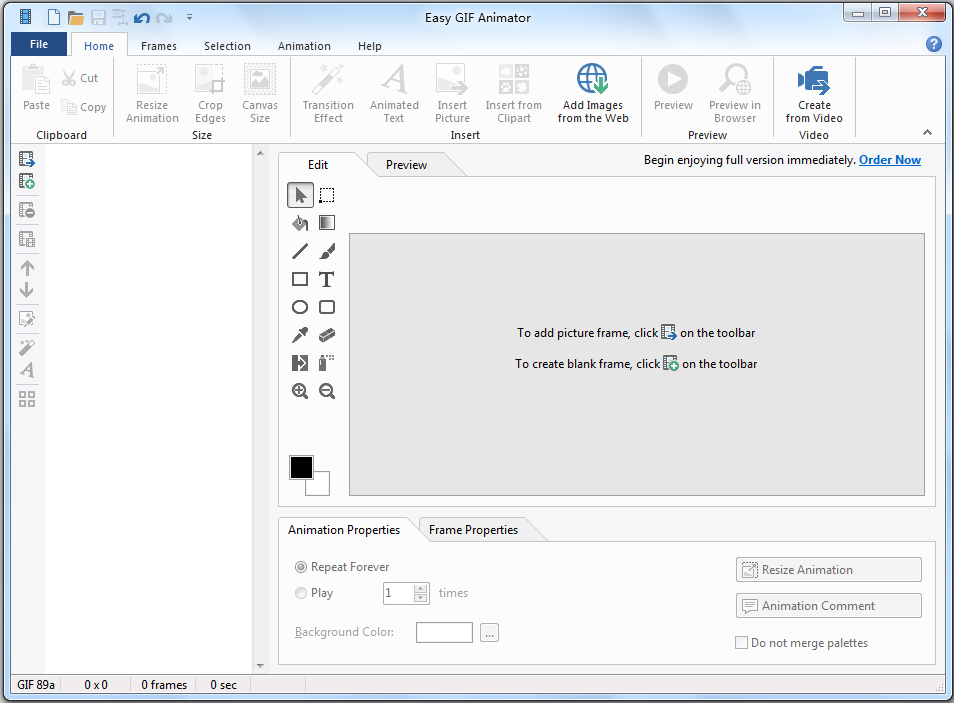The height and width of the screenshot is (703, 954).
Task: Select the paintbrush tool
Action: [x=327, y=251]
